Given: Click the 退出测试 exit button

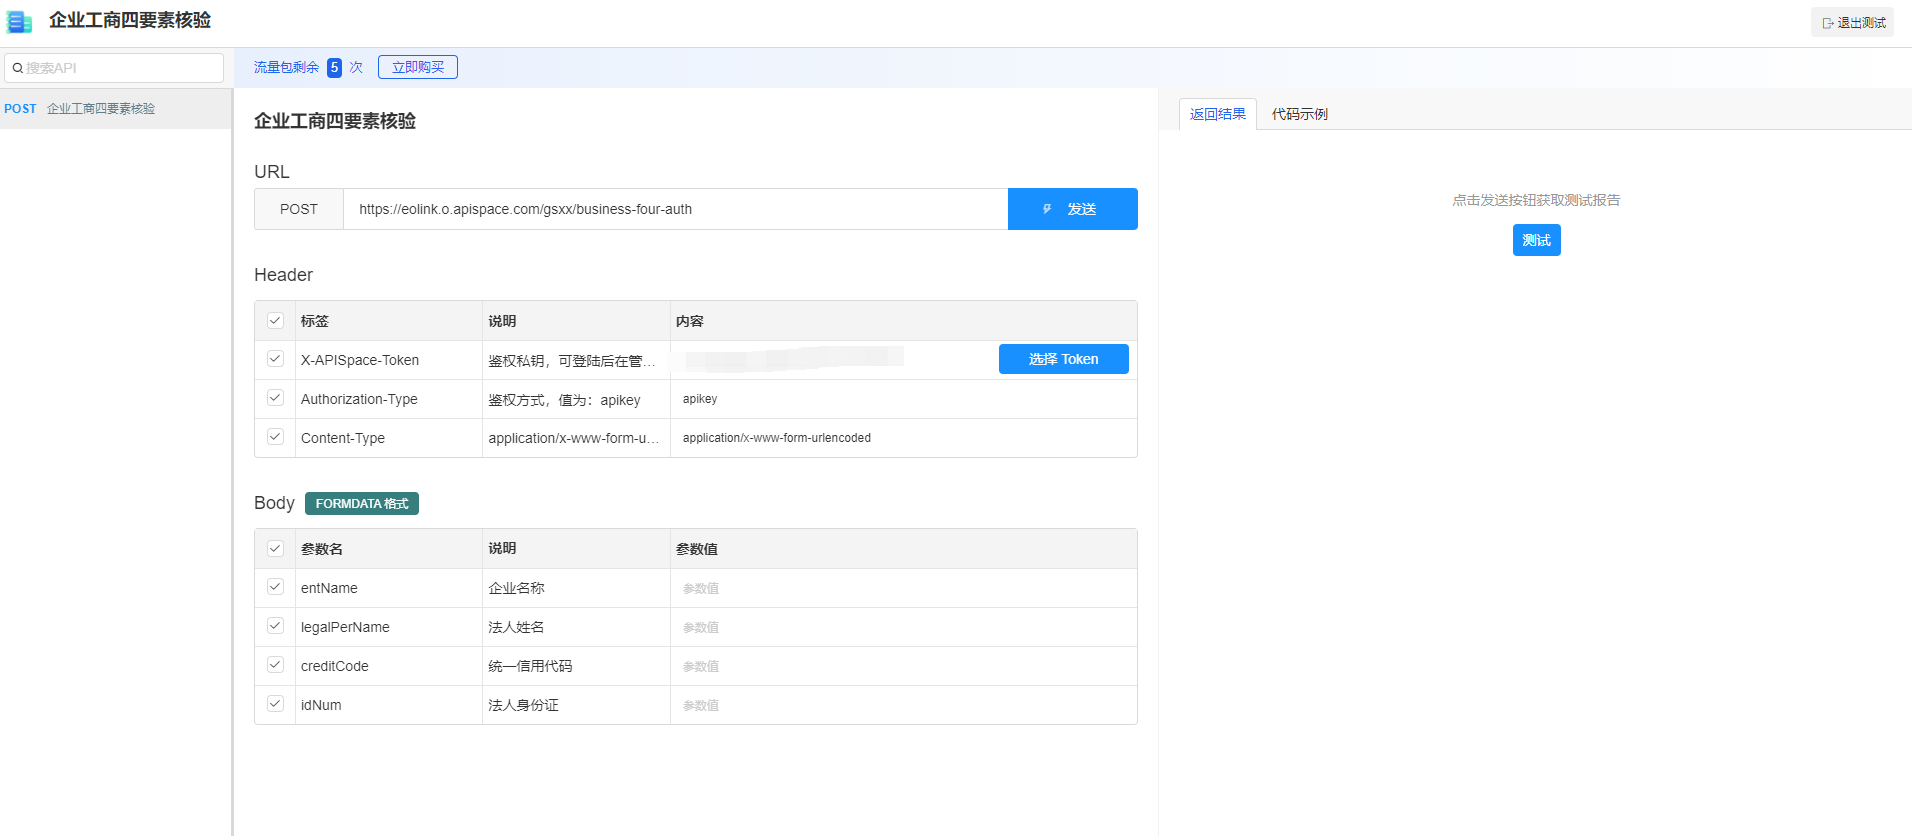Looking at the screenshot, I should pos(1852,22).
